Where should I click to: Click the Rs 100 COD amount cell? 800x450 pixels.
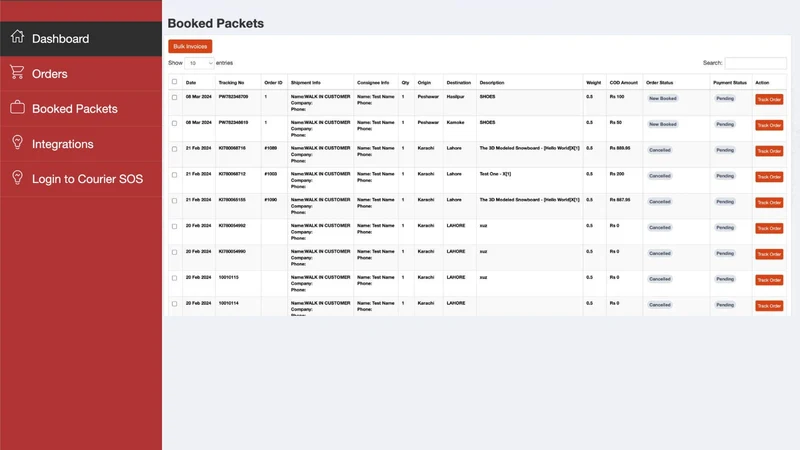[617, 96]
